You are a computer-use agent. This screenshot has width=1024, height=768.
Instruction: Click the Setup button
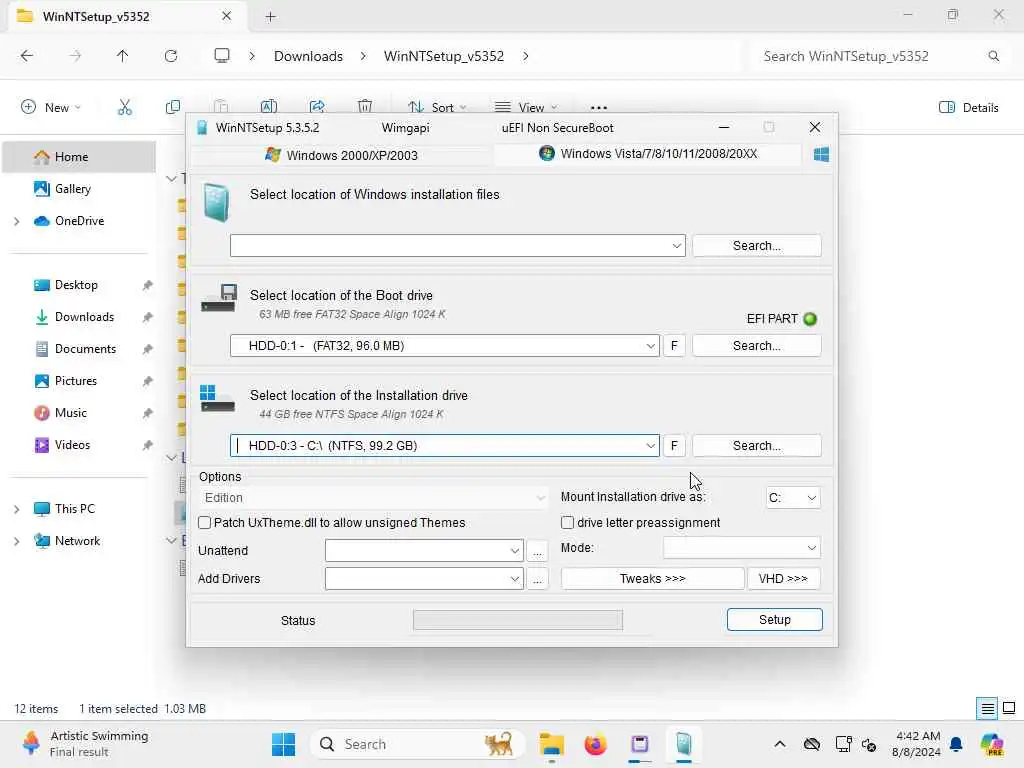(775, 620)
